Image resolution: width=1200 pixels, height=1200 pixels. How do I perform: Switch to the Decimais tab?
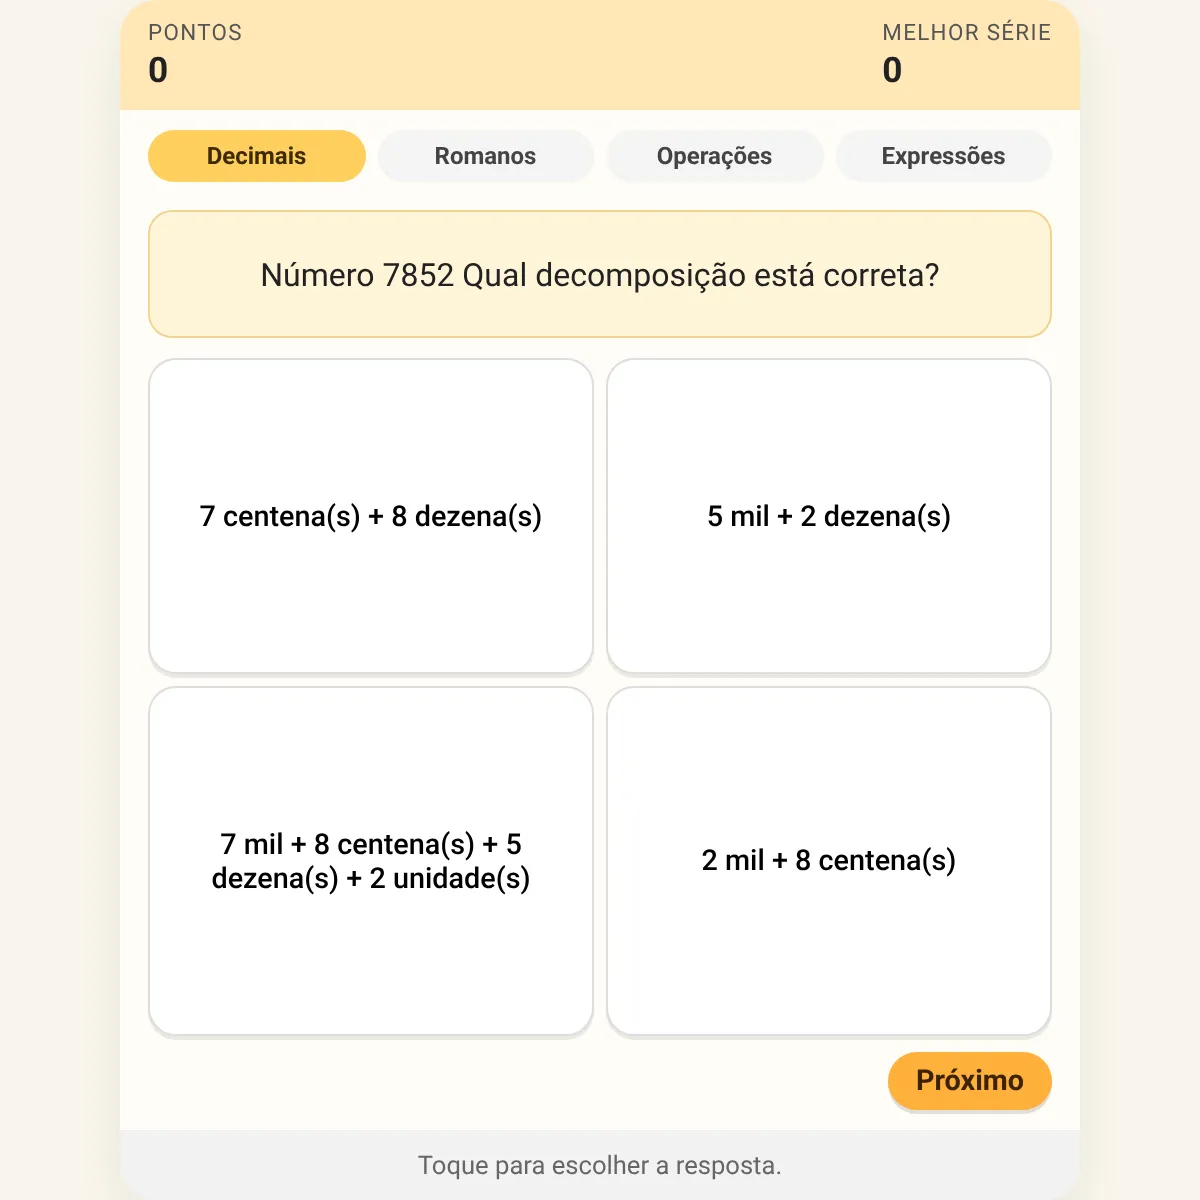coord(257,156)
